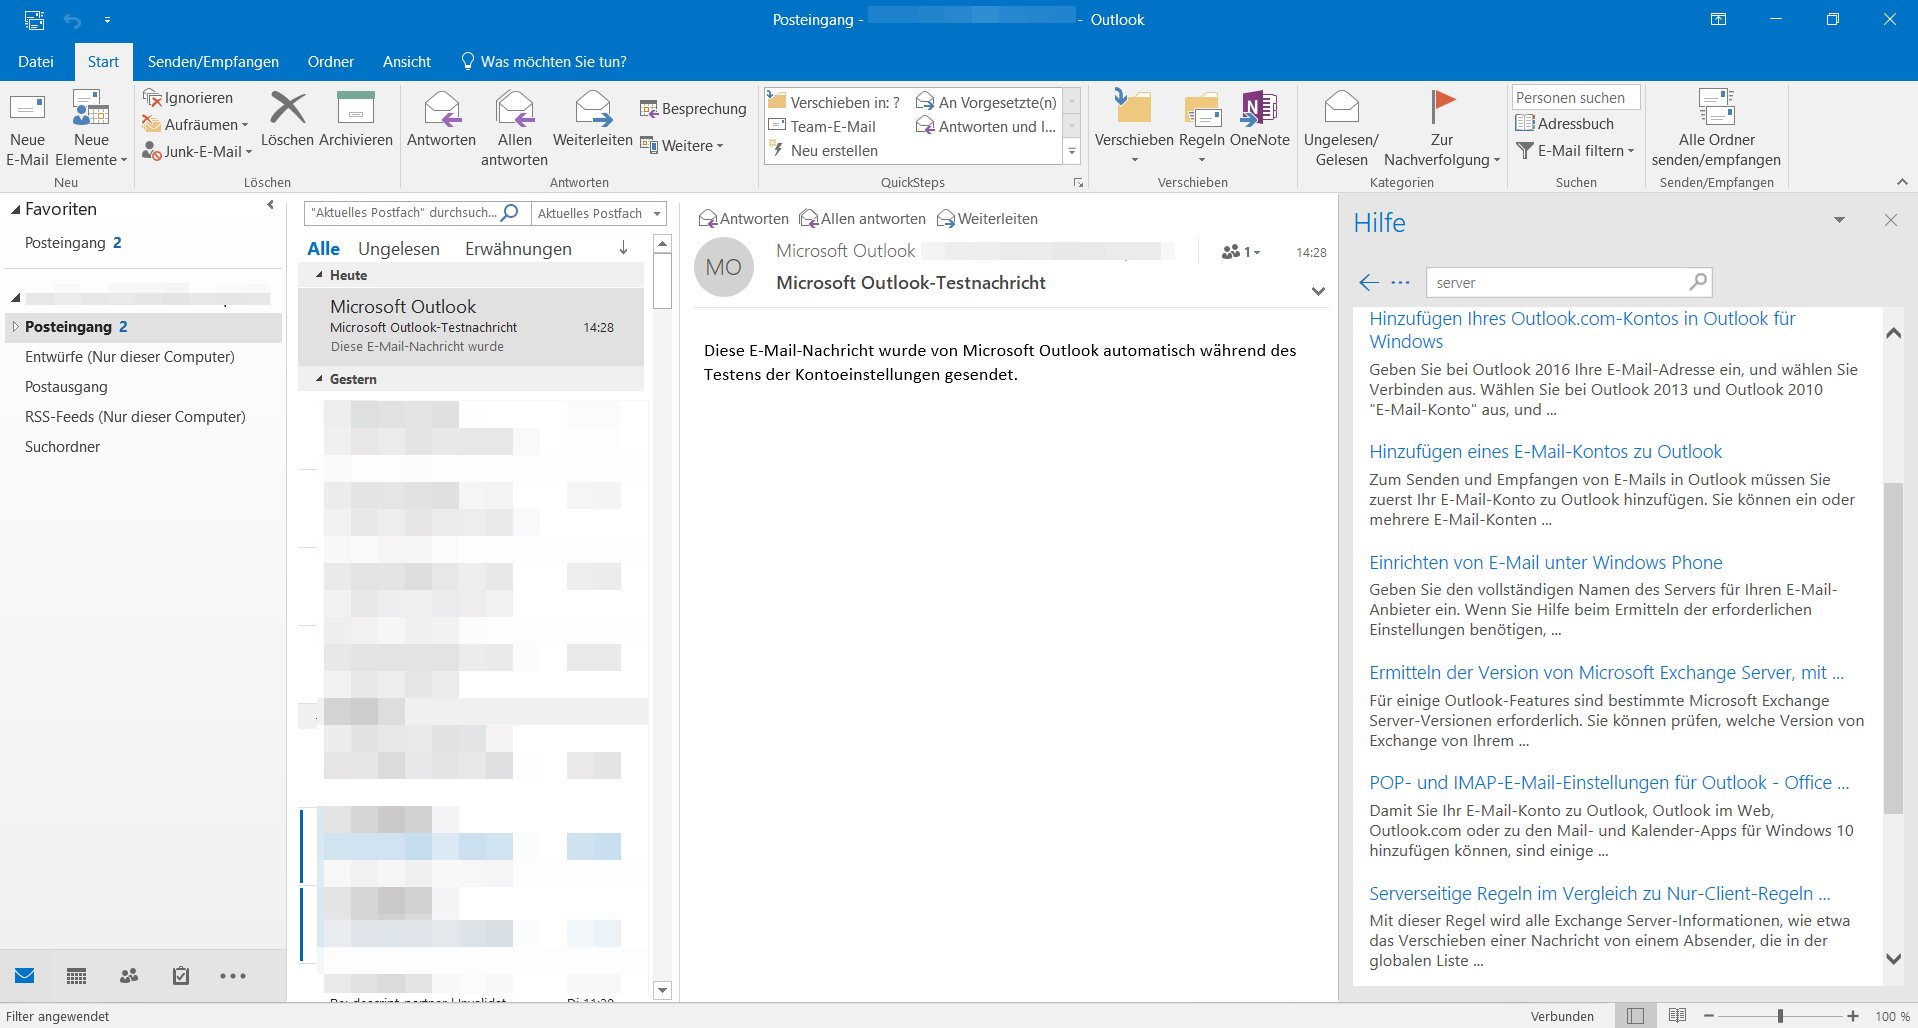Select QuickStep Neu erstellen
The height and width of the screenshot is (1028, 1918).
[823, 151]
